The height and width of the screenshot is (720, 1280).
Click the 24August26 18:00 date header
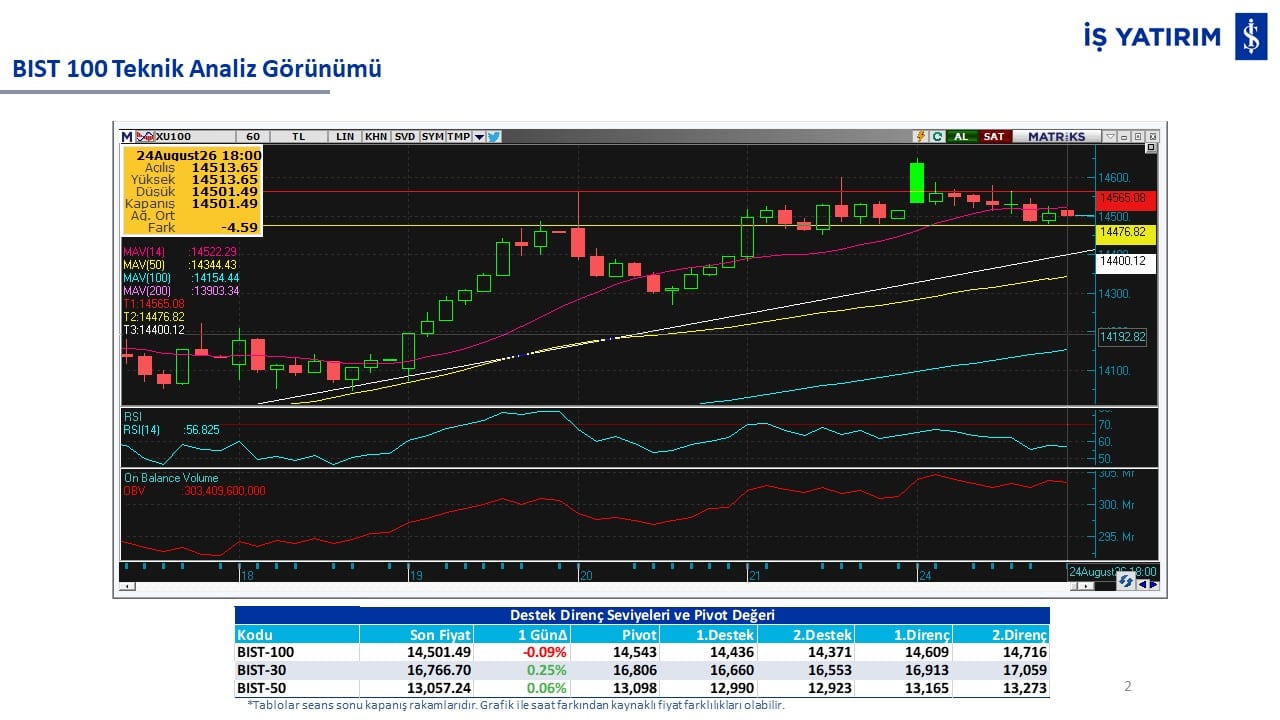tap(199, 155)
